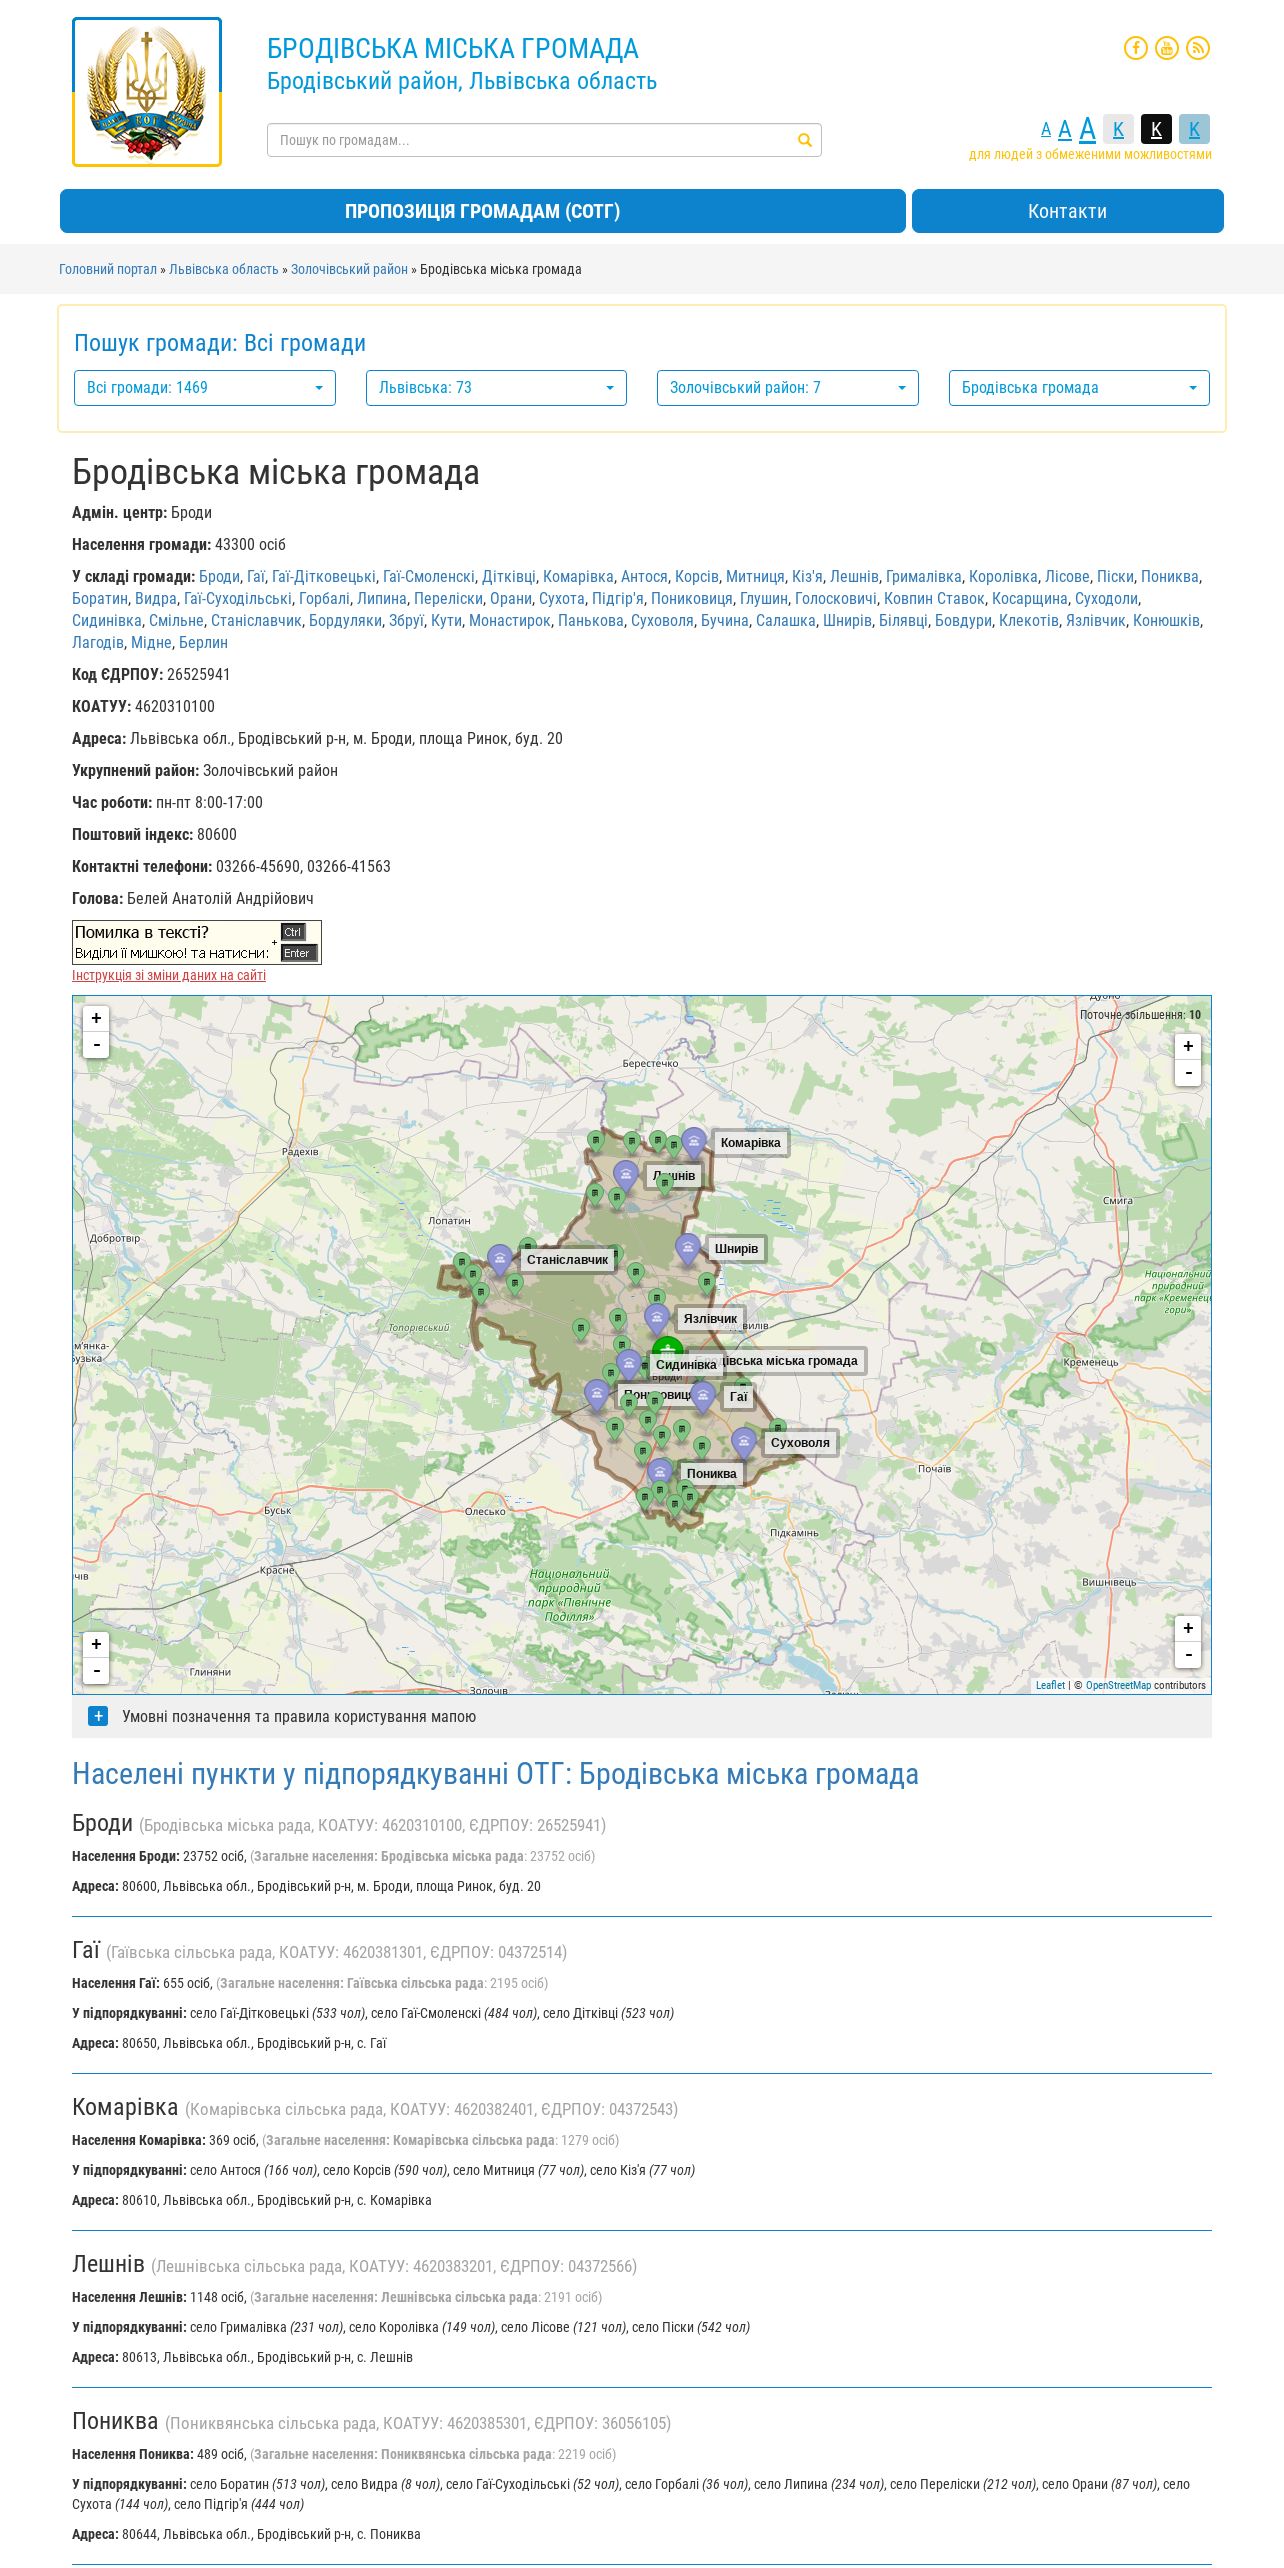Screen dimensions: 1284x2568
Task: Click the Комарівка map marker pin
Action: coord(694,1143)
